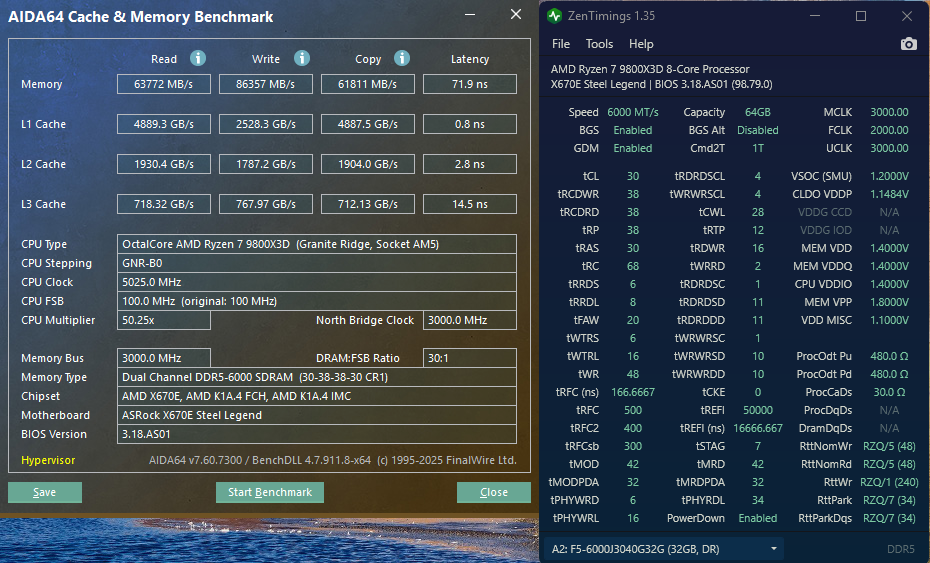Close the ZenTimings window
Image resolution: width=930 pixels, height=563 pixels.
[x=907, y=16]
